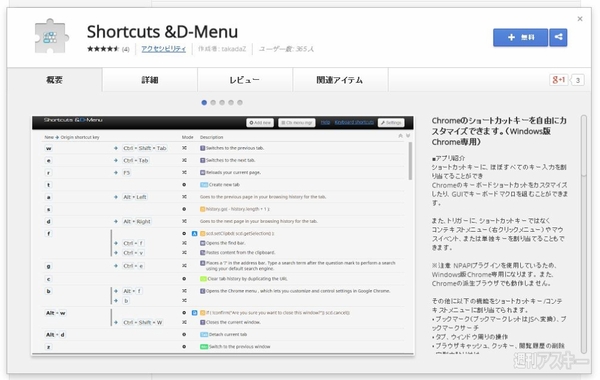Click the Shortcuts &D-Menu puzzle piece icon
This screenshot has width=600, height=380.
click(x=52, y=36)
